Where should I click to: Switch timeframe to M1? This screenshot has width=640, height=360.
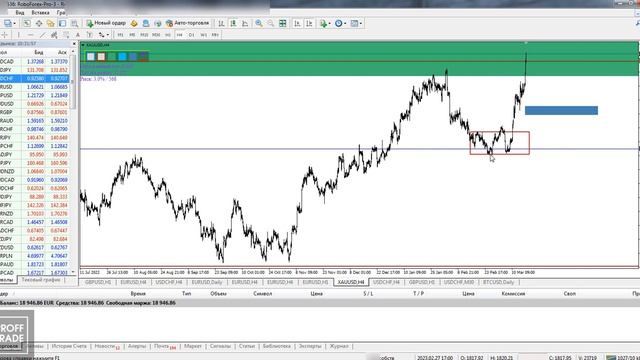pyautogui.click(x=120, y=35)
